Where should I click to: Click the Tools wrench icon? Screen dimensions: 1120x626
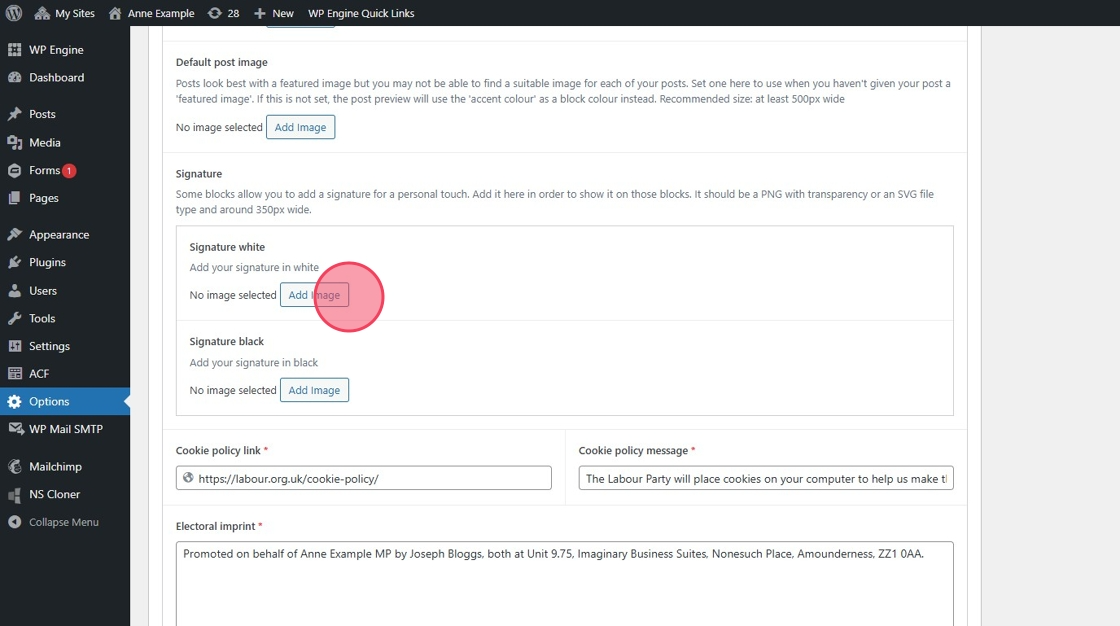[14, 318]
